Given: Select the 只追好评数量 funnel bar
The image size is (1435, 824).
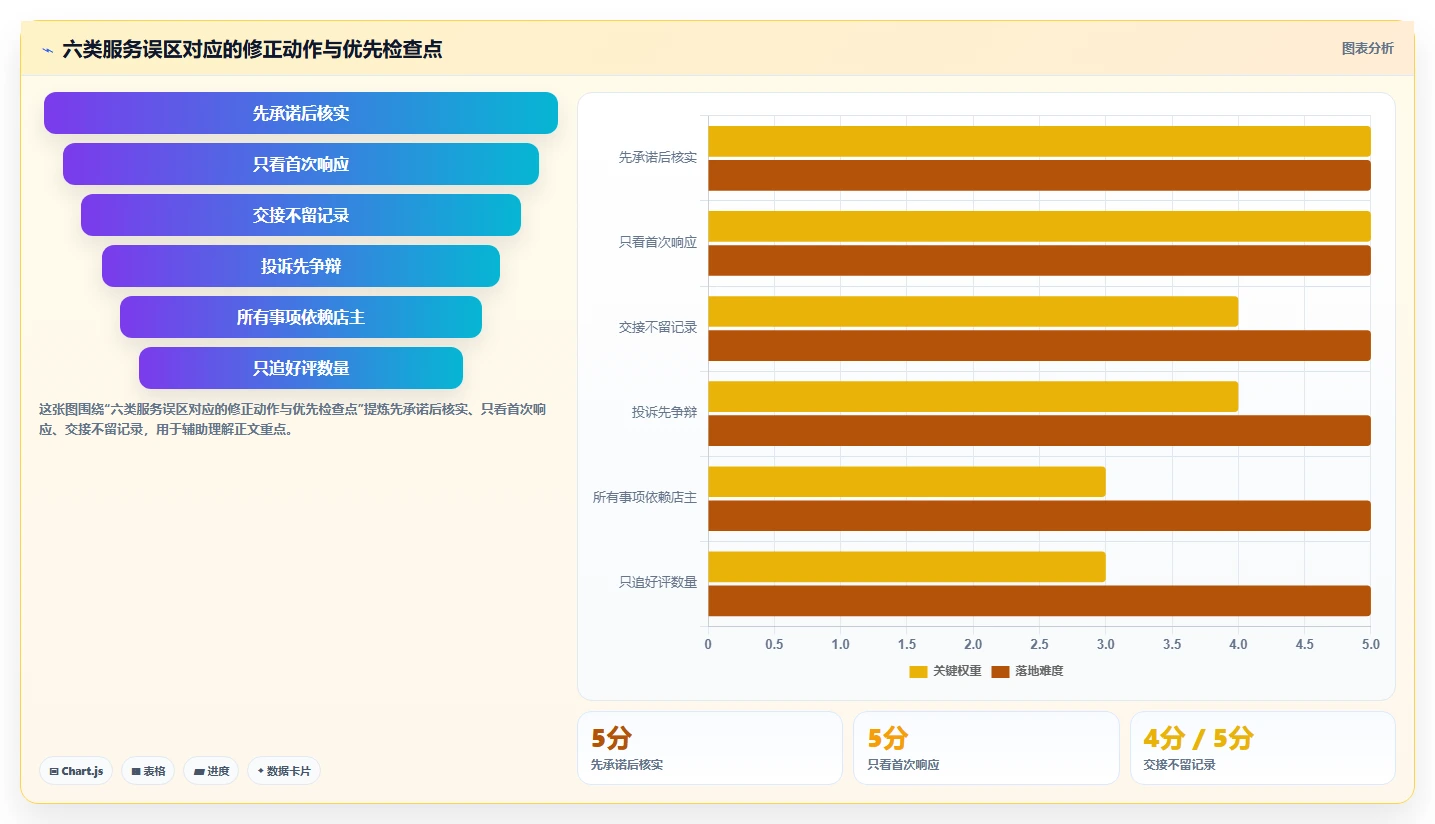Looking at the screenshot, I should [301, 368].
